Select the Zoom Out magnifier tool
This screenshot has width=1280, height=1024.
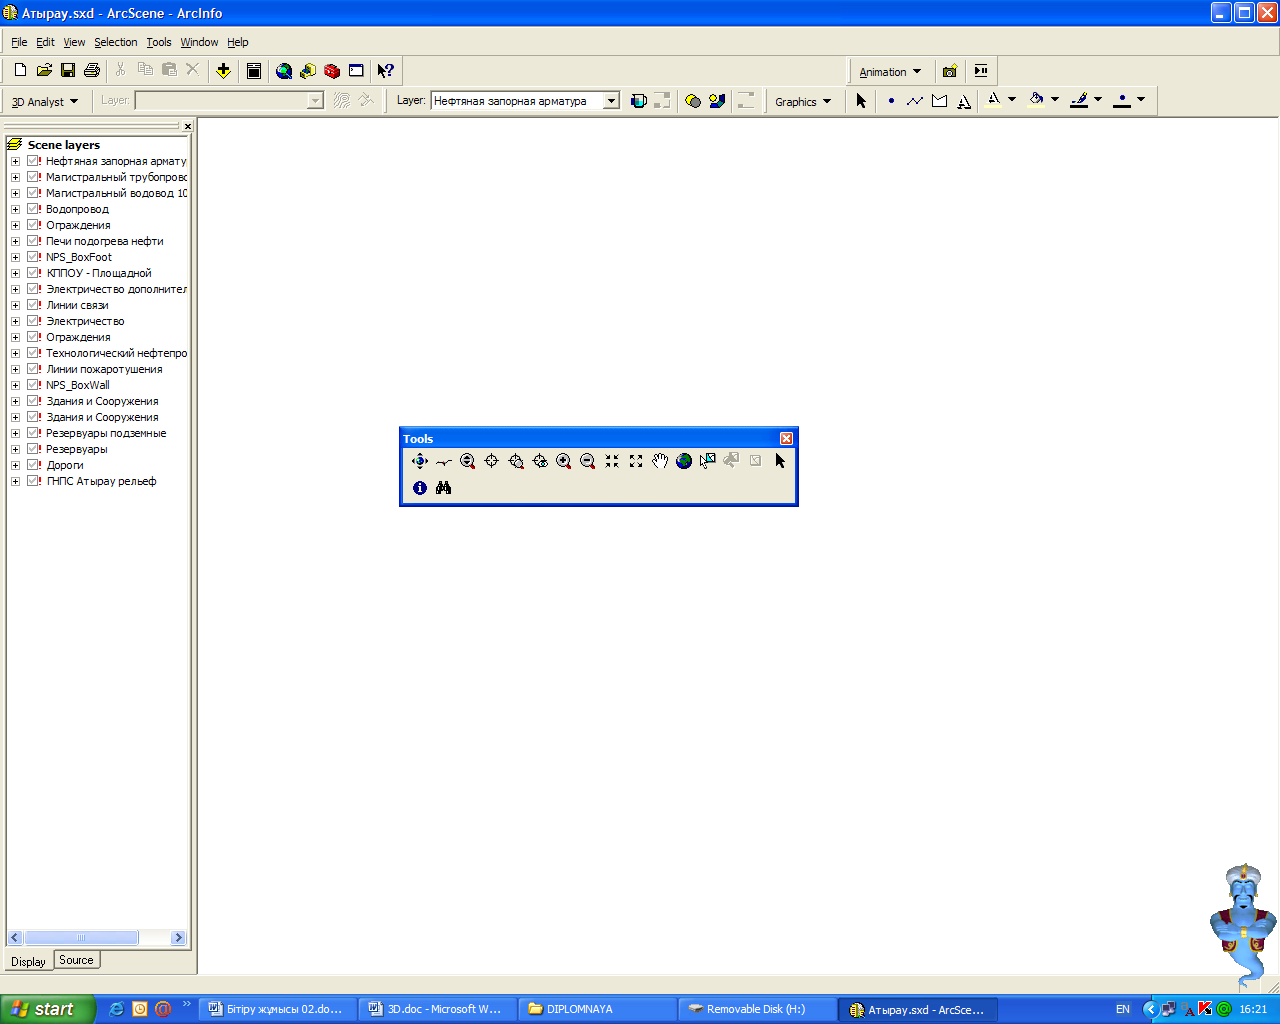(x=588, y=461)
